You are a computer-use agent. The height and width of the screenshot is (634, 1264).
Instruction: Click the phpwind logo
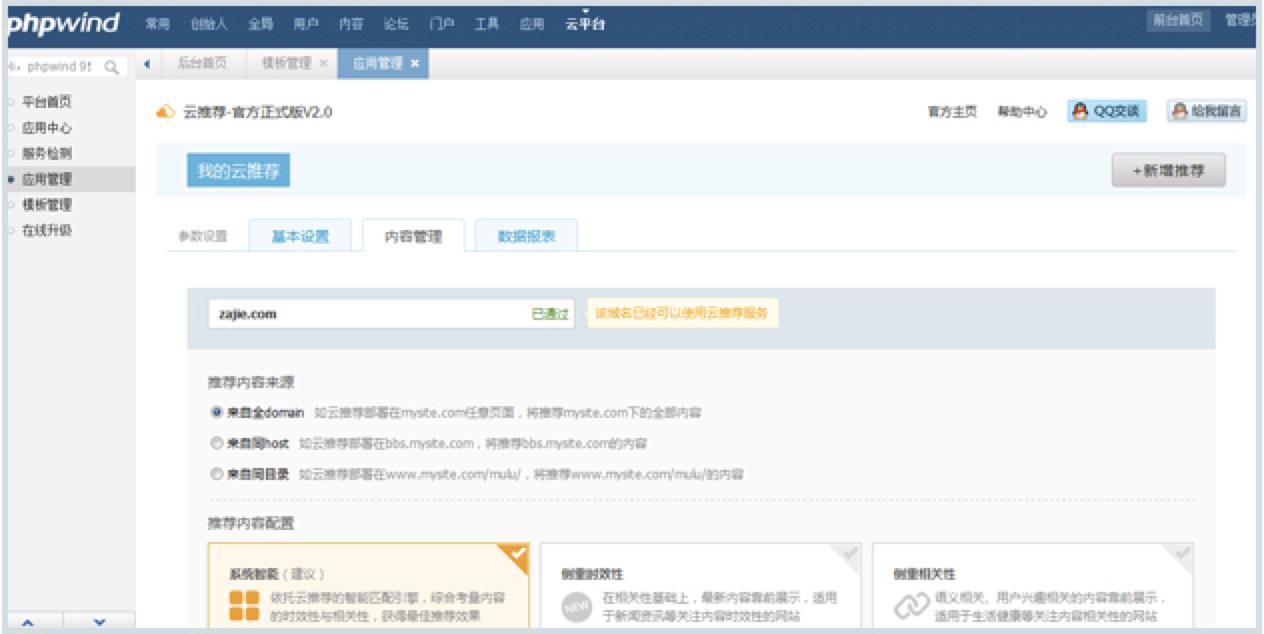[63, 22]
